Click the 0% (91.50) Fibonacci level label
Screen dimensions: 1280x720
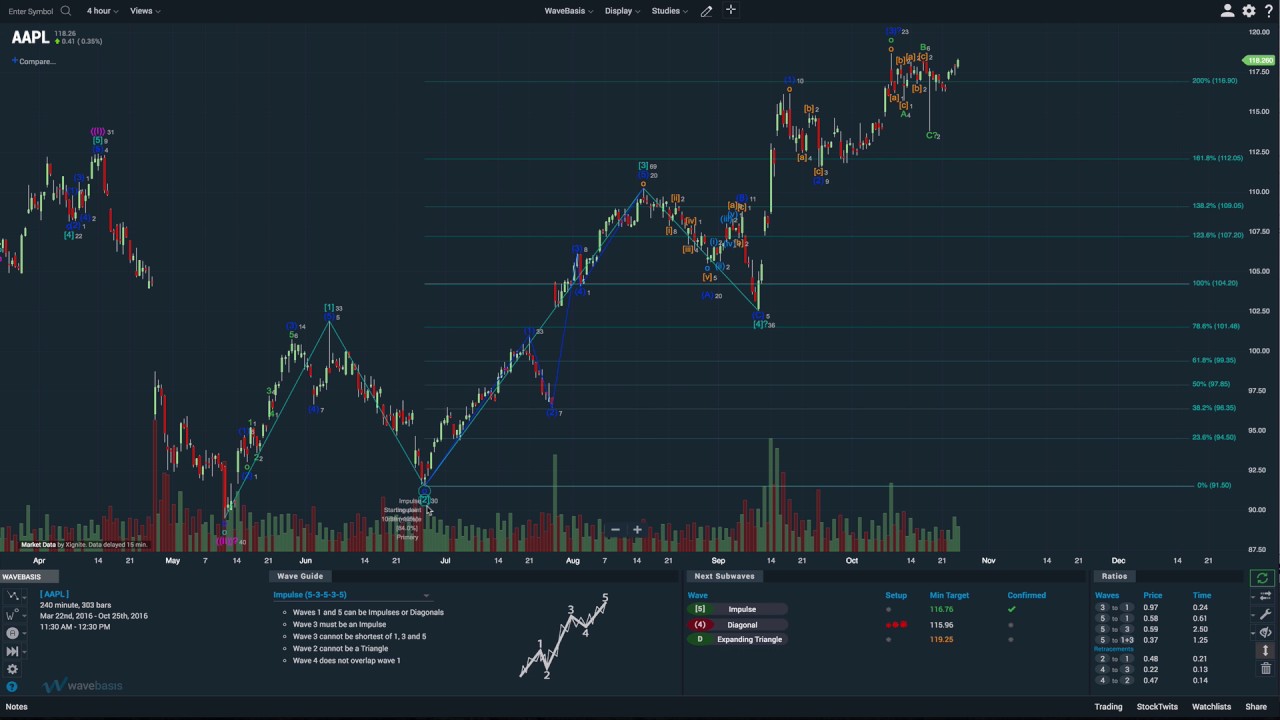(x=1214, y=486)
